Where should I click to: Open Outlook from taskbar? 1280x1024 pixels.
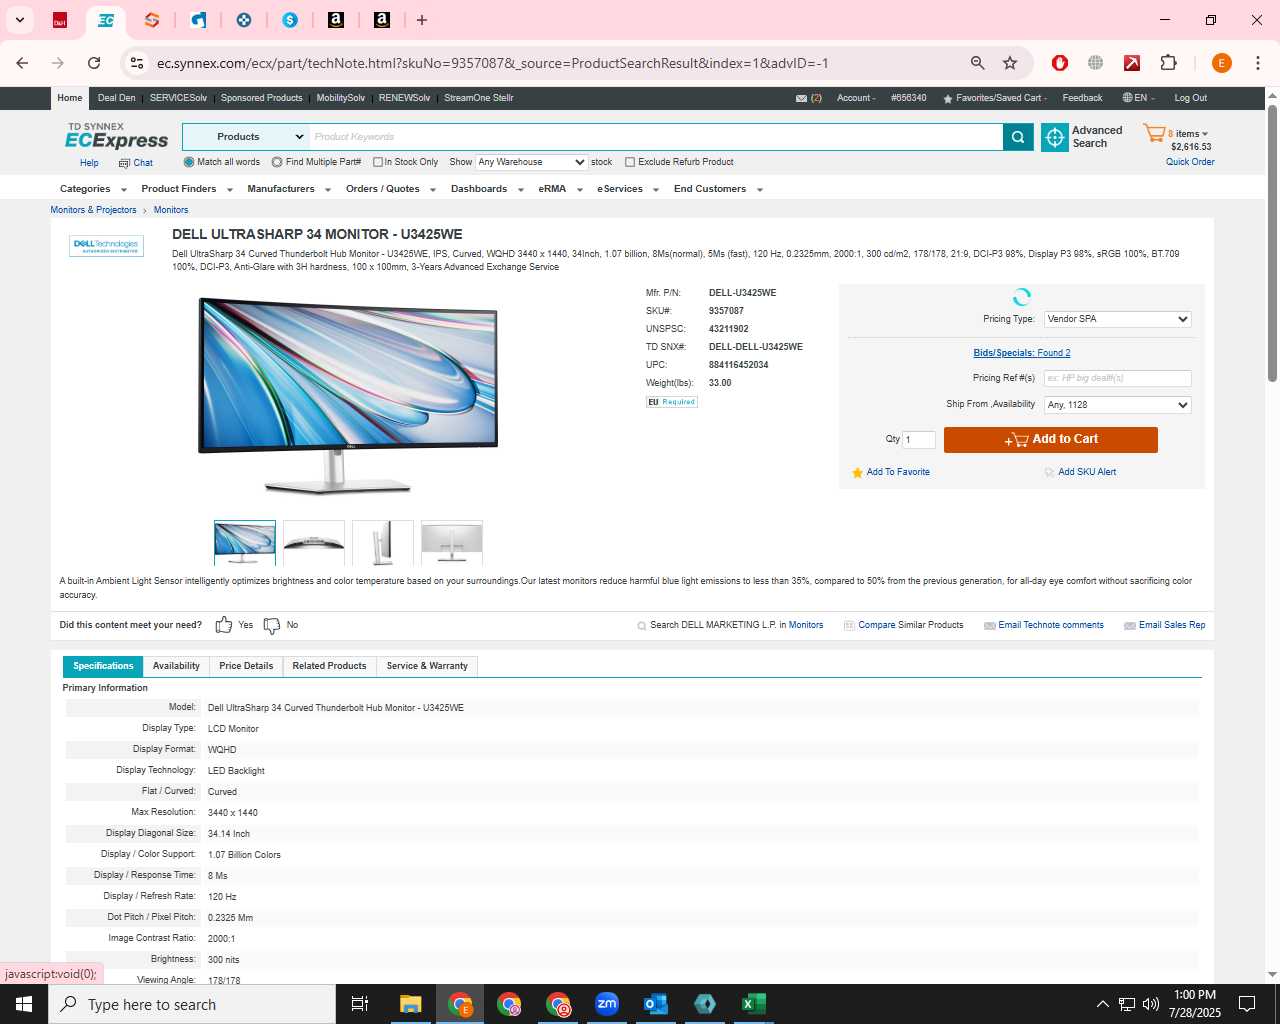pos(656,1004)
